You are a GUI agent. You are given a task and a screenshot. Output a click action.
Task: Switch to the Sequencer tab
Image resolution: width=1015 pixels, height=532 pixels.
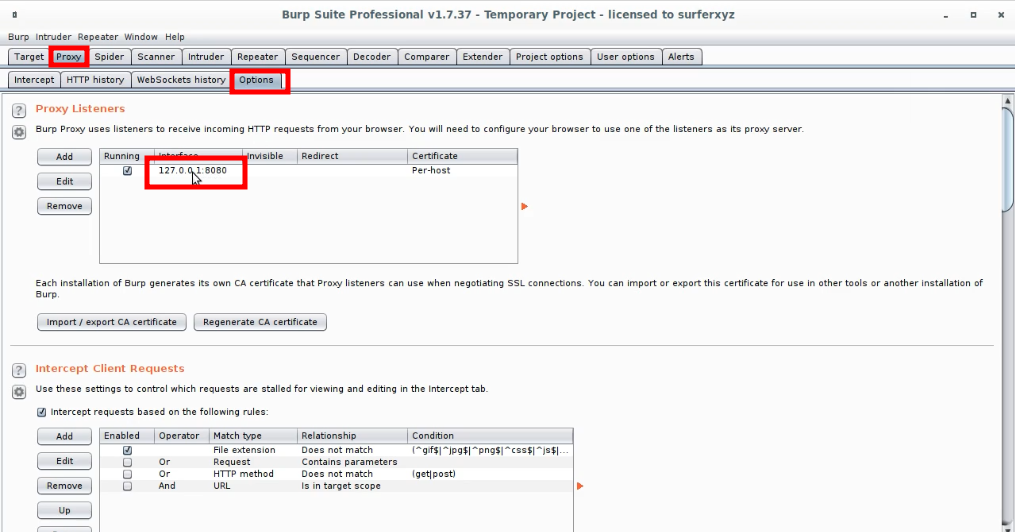(315, 57)
